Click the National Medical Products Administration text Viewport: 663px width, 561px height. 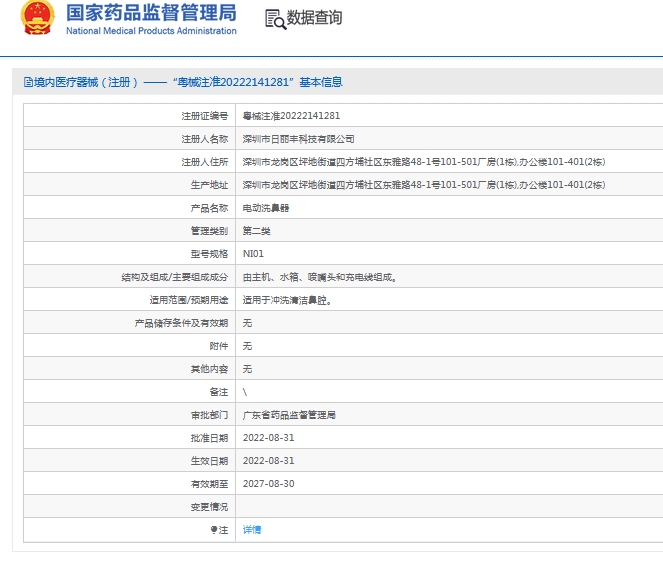(151, 31)
